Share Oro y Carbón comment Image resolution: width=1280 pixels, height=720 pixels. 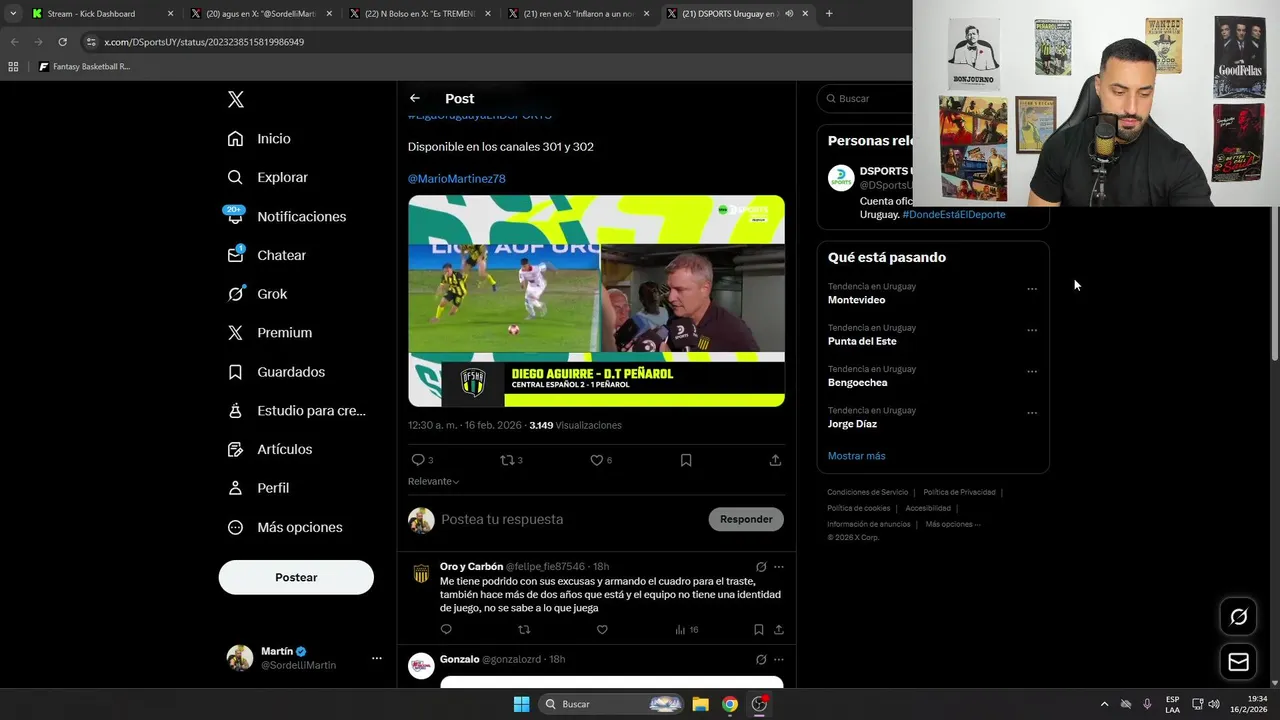(778, 630)
